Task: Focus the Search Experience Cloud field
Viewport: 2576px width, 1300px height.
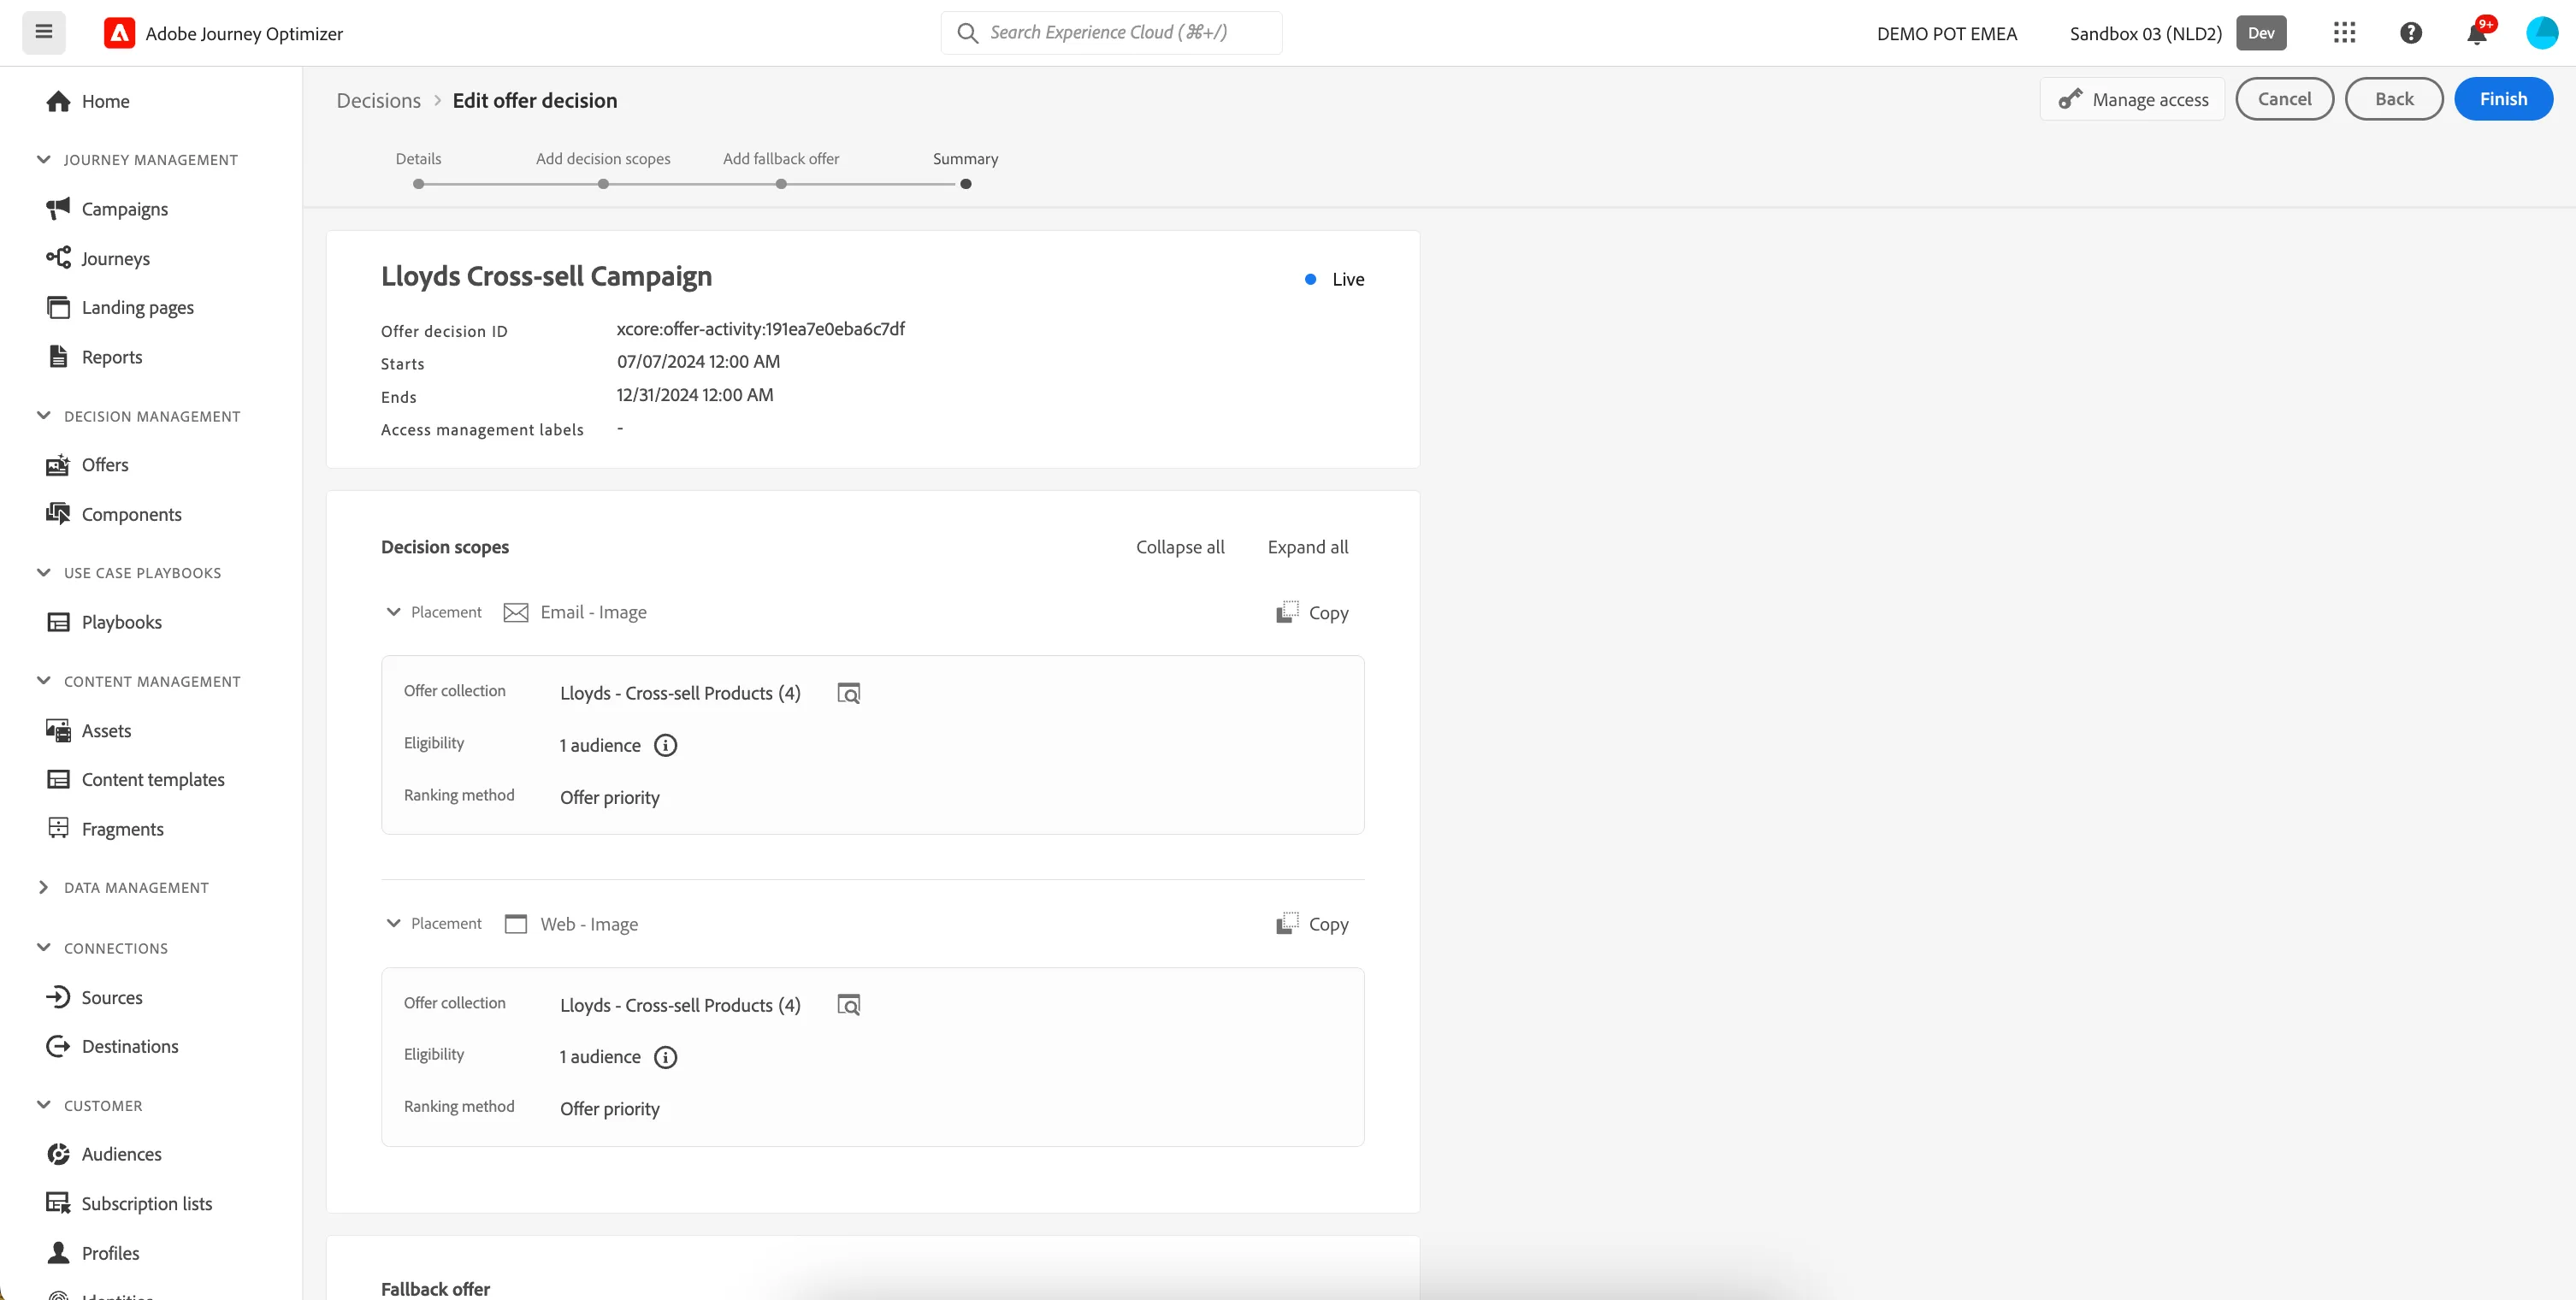Action: click(x=1111, y=33)
